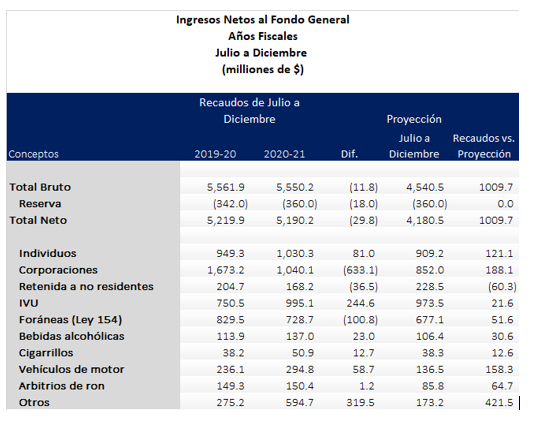Click the Arbitrios de ron label
Viewport: 534px width, 429px height.
62,386
